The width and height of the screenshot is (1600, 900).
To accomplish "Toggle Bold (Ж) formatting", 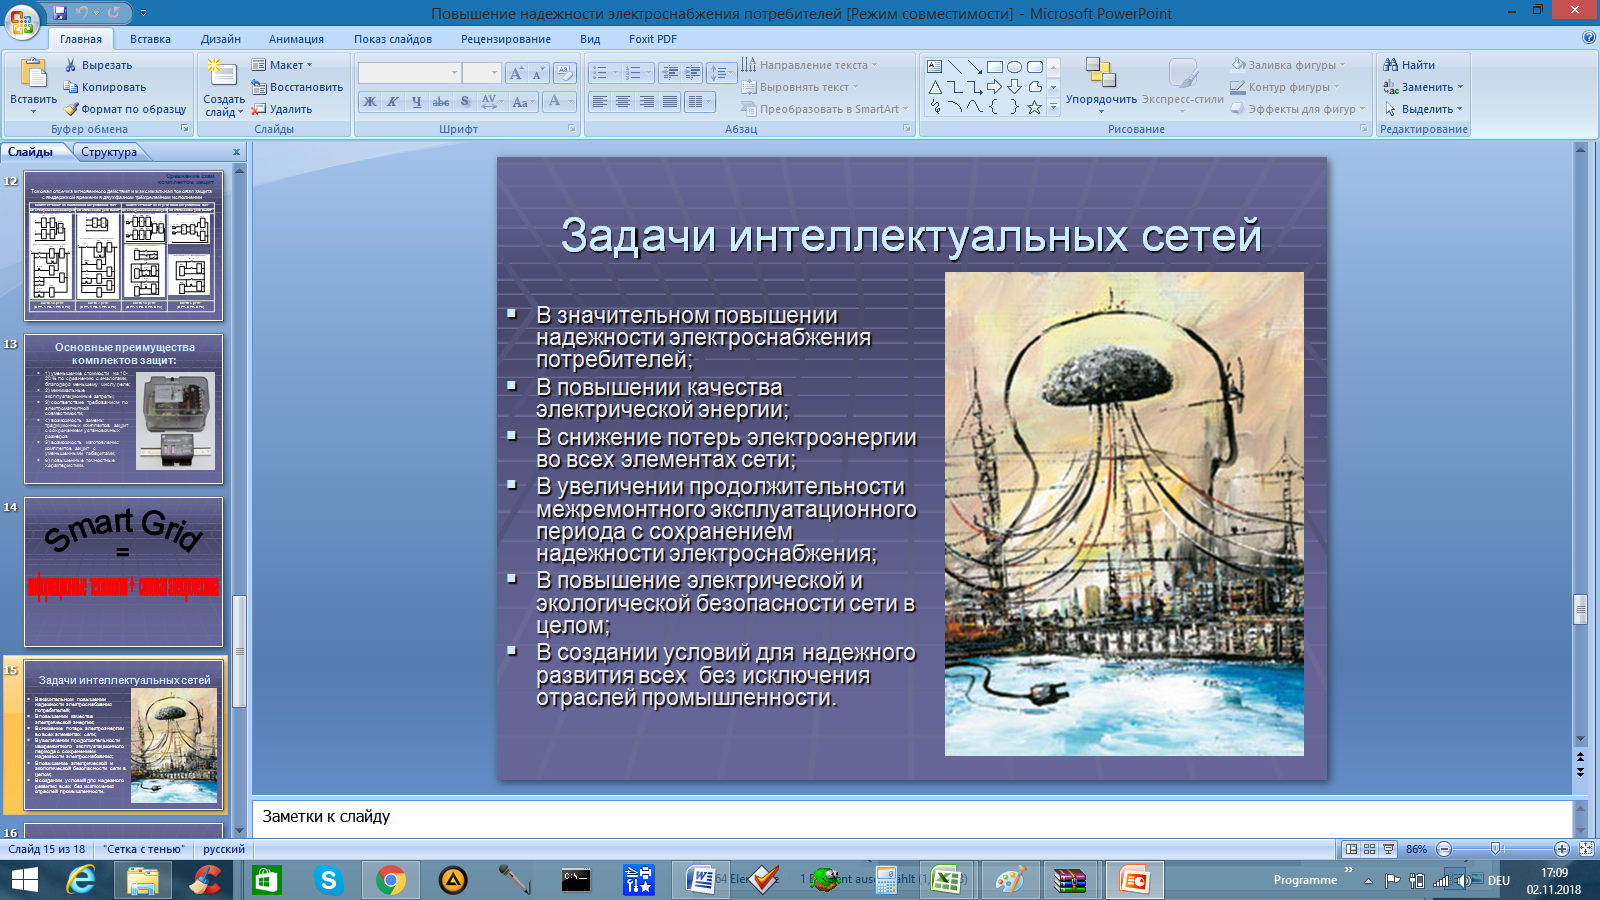I will (370, 102).
